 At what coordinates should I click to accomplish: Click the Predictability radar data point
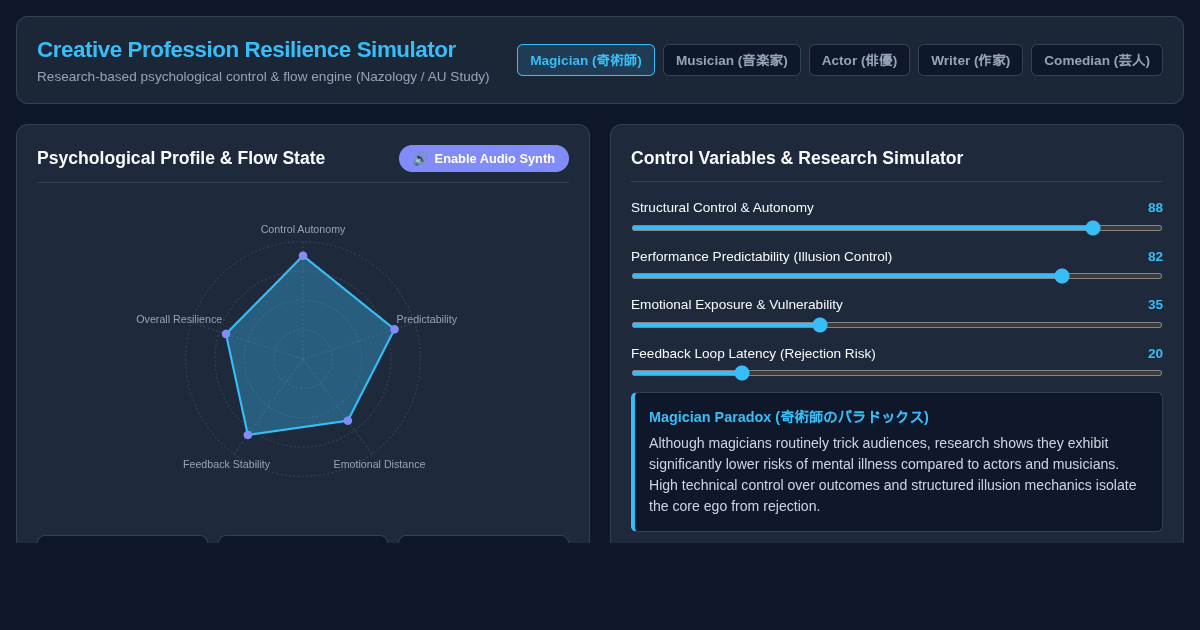(x=394, y=329)
